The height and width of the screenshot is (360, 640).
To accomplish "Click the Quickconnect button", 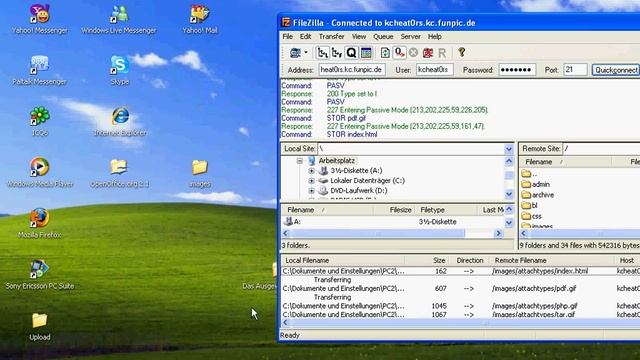I will 616,70.
